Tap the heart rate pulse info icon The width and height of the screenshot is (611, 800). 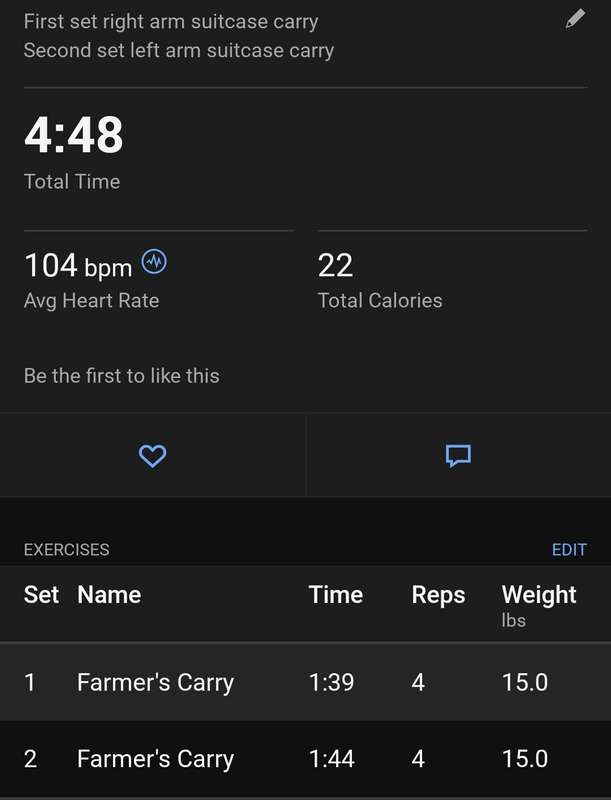(154, 262)
